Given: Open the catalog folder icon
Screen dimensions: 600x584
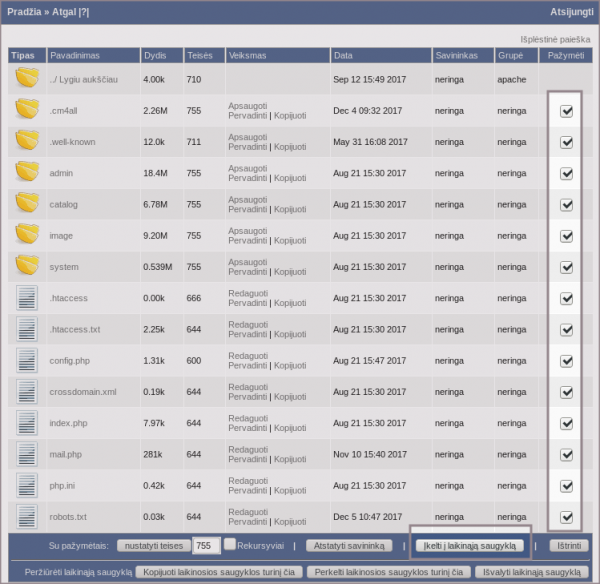Looking at the screenshot, I should point(27,202).
